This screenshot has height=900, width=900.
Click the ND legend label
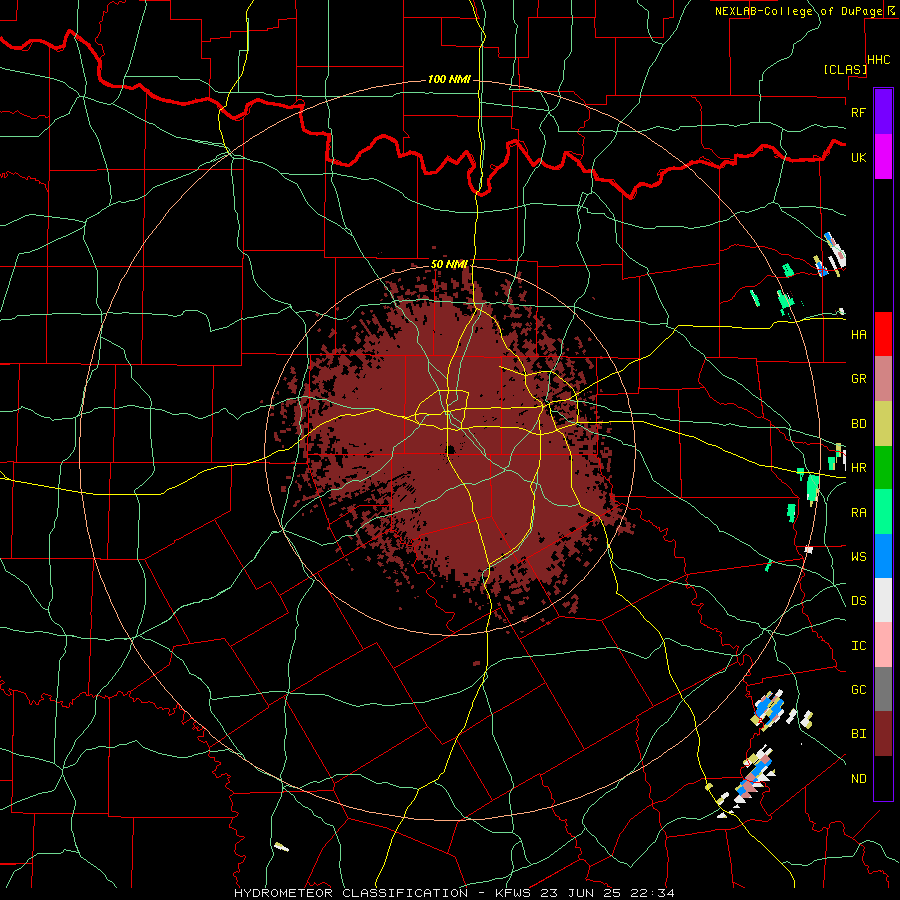(x=858, y=779)
